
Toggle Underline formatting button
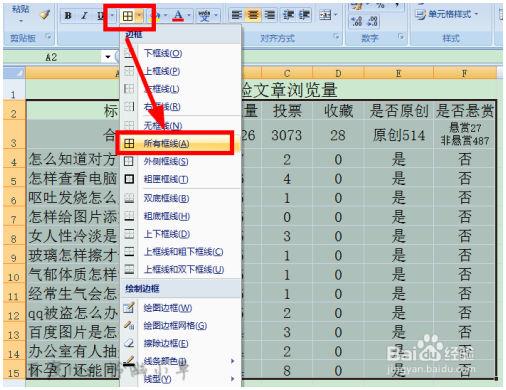(100, 15)
